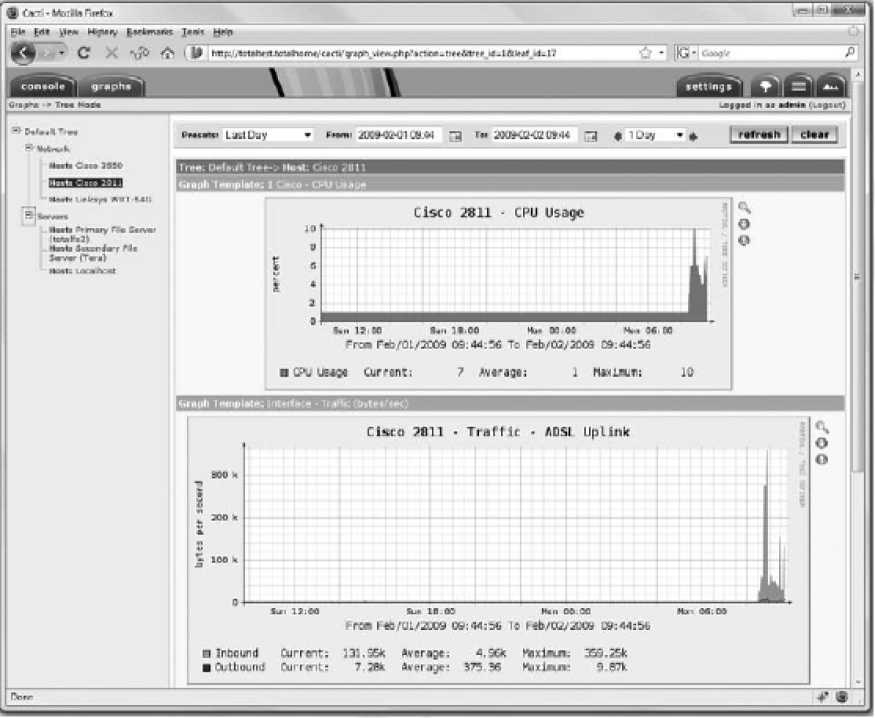Collapse the Default Tree node
The width and height of the screenshot is (875, 718).
(16, 131)
